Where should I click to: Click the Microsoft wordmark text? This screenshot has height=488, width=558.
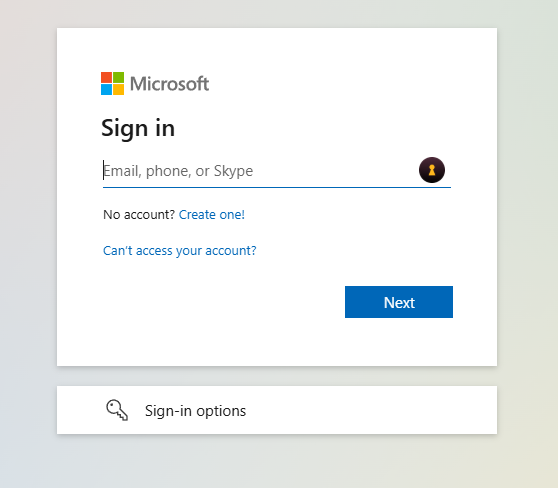coord(169,84)
